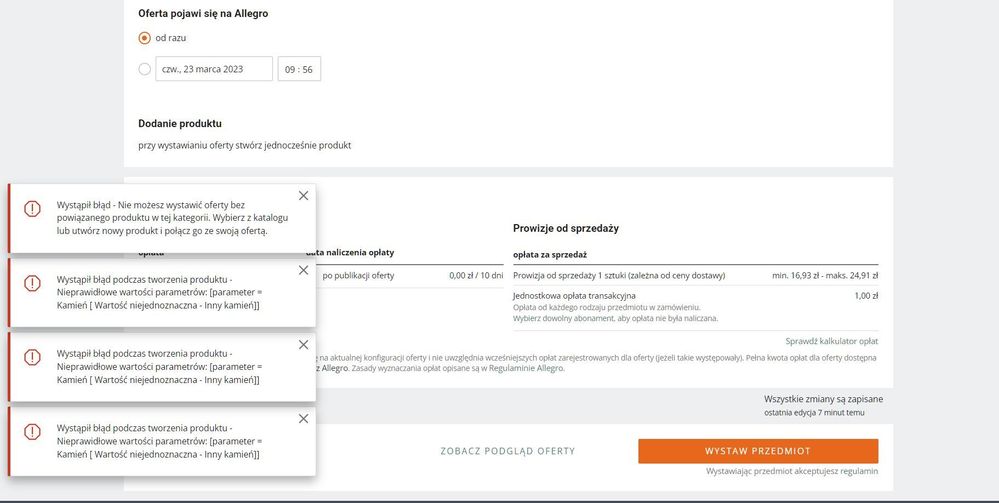This screenshot has height=503, width=999.
Task: Click warning icon on topmost Kamień error
Action: 32,284
